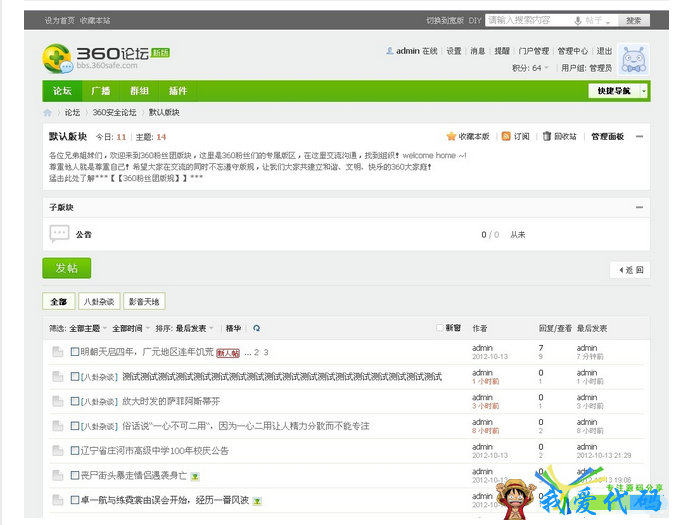Open the 广播 nav tab

point(101,91)
